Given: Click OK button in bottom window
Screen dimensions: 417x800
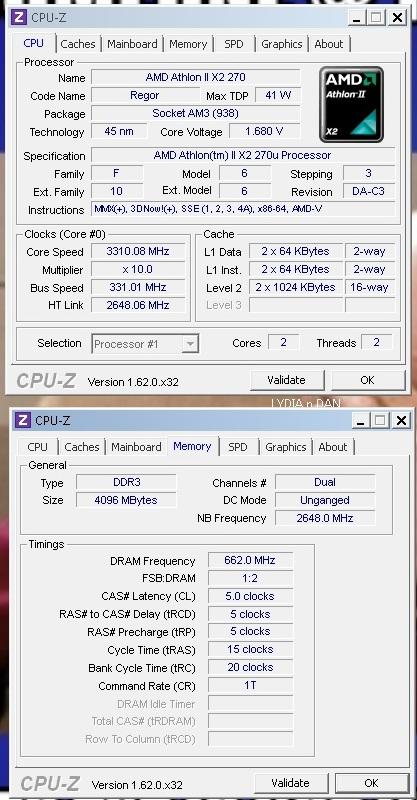Looking at the screenshot, I should pos(372,783).
